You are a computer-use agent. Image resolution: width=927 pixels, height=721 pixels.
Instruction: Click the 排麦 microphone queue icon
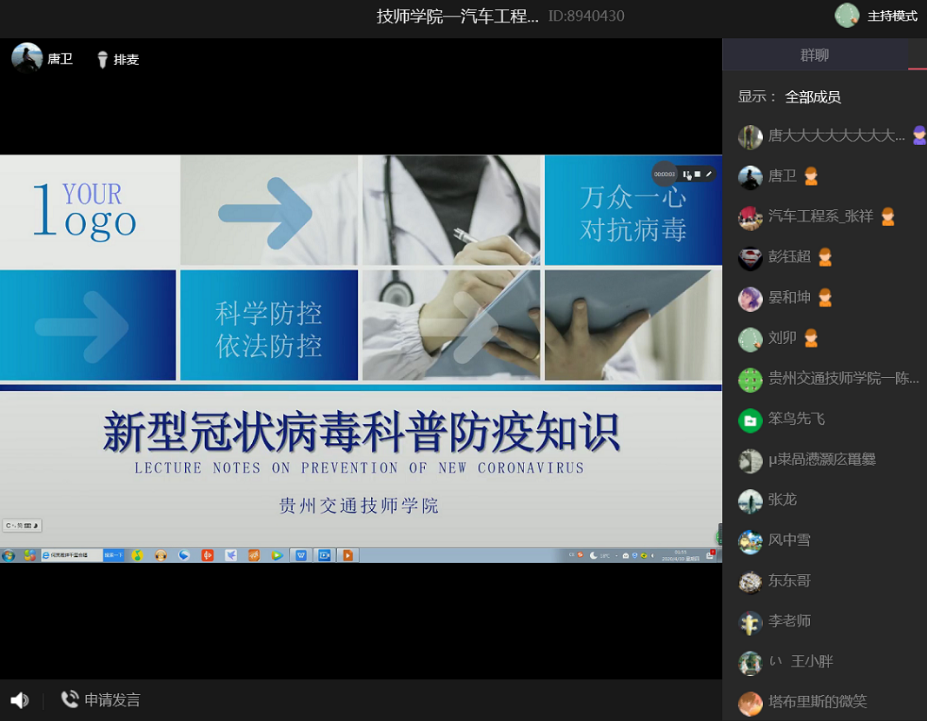point(102,59)
